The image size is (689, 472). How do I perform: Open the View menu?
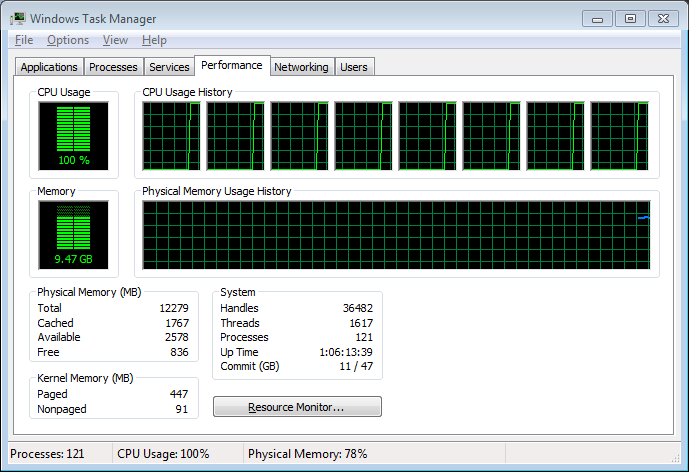point(115,40)
